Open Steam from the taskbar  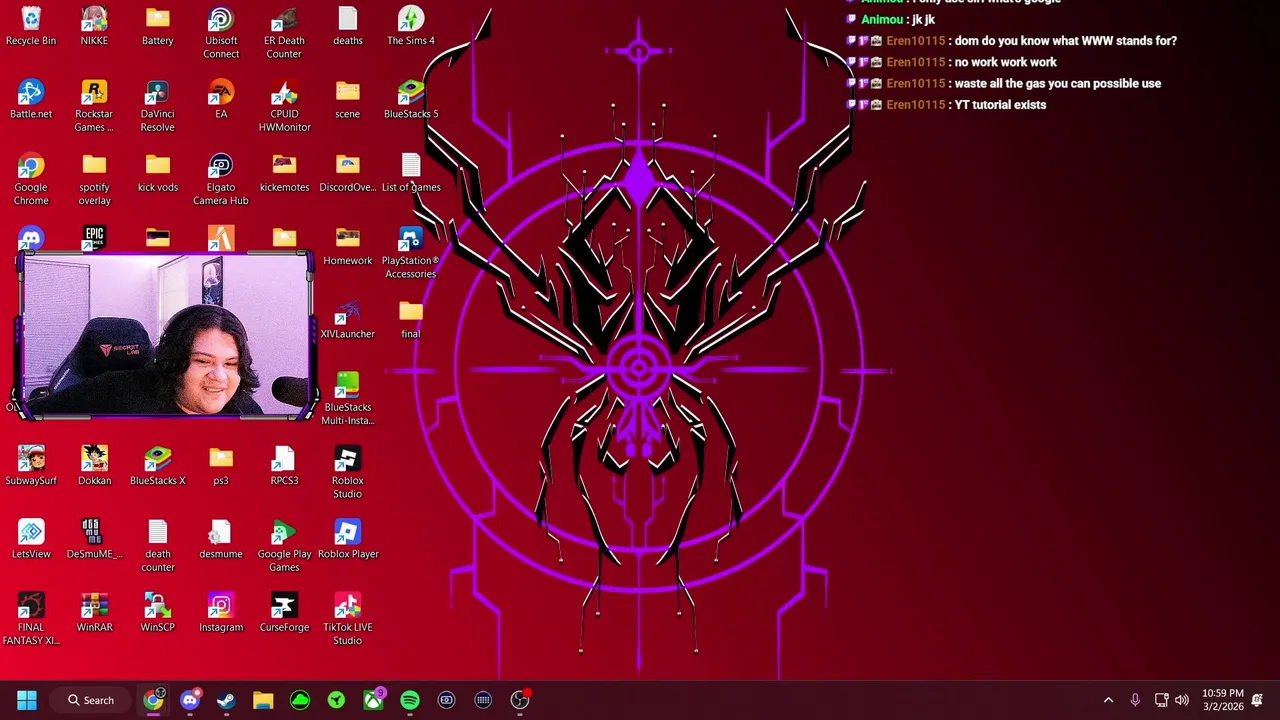click(x=226, y=700)
